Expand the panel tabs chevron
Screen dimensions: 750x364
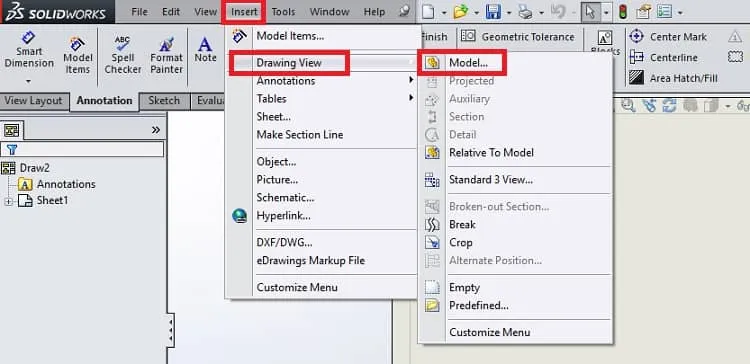(156, 130)
